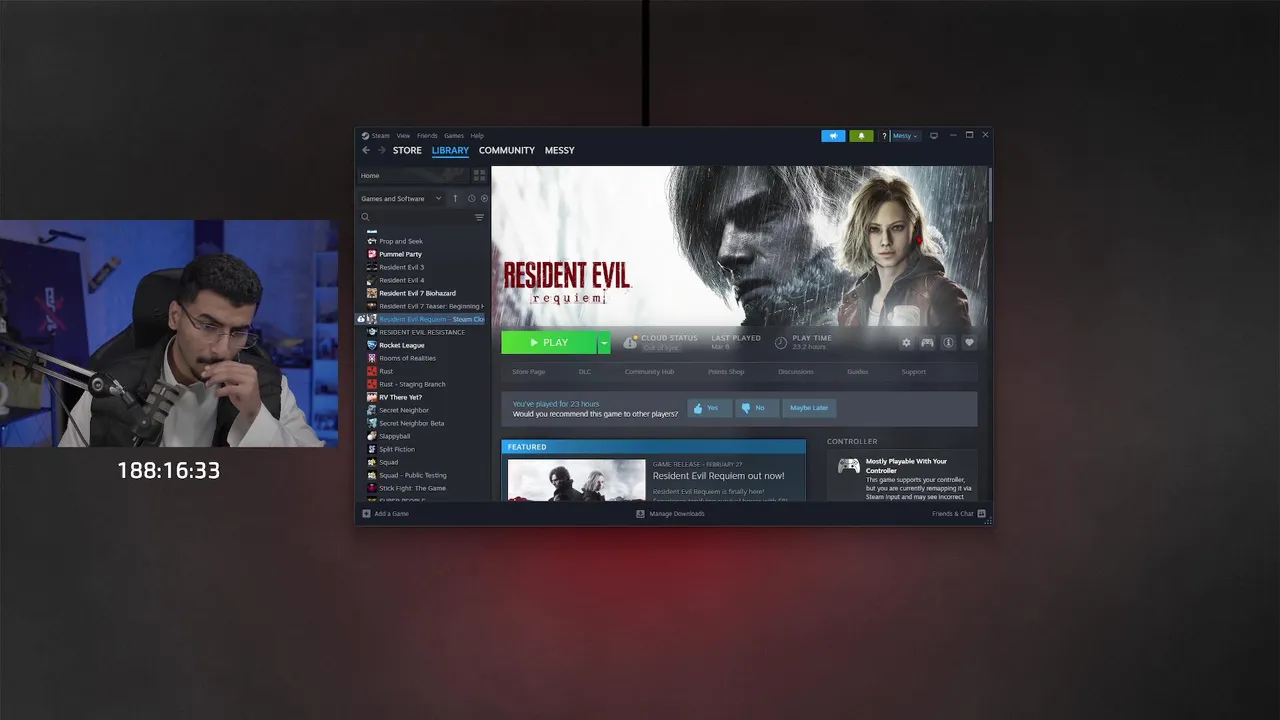Sort library using the up arrow icon
The width and height of the screenshot is (1280, 720).
(x=455, y=198)
